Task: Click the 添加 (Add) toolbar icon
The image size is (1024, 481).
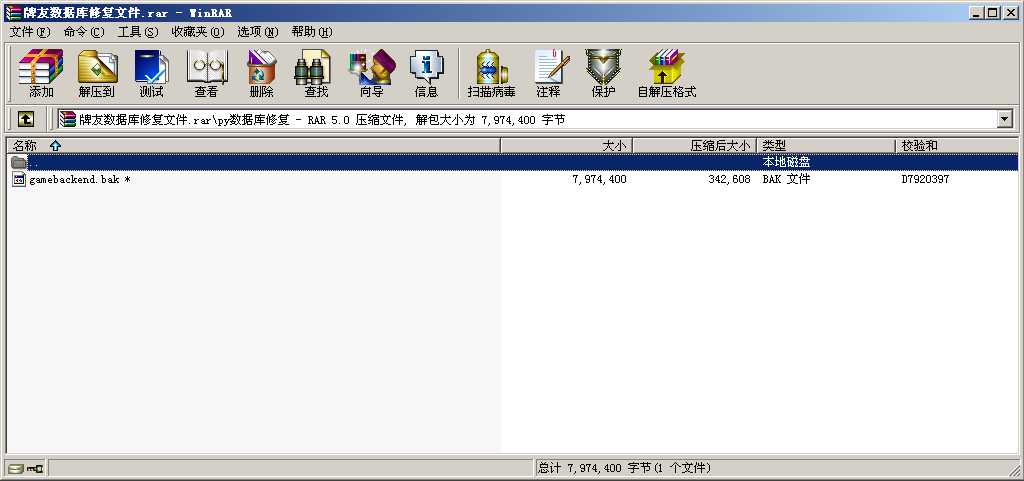Action: (40, 73)
